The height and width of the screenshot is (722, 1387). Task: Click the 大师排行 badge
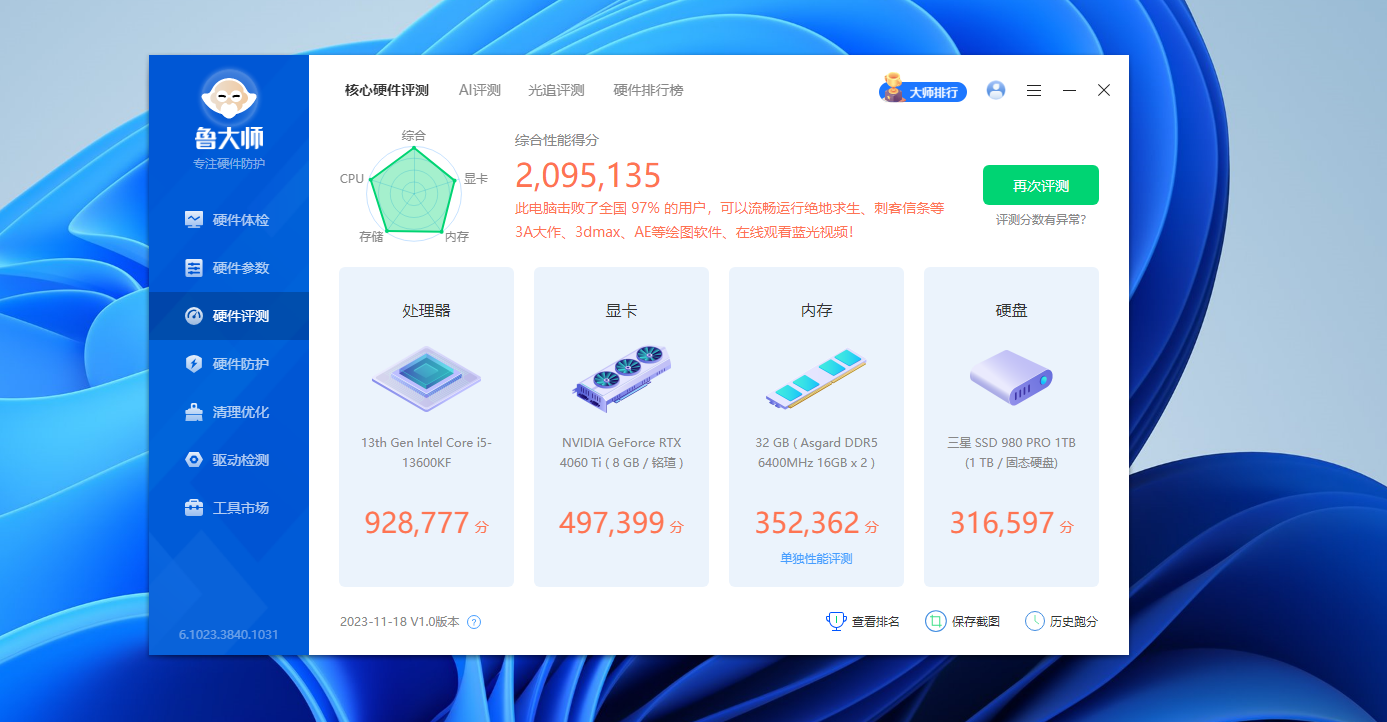[x=922, y=91]
